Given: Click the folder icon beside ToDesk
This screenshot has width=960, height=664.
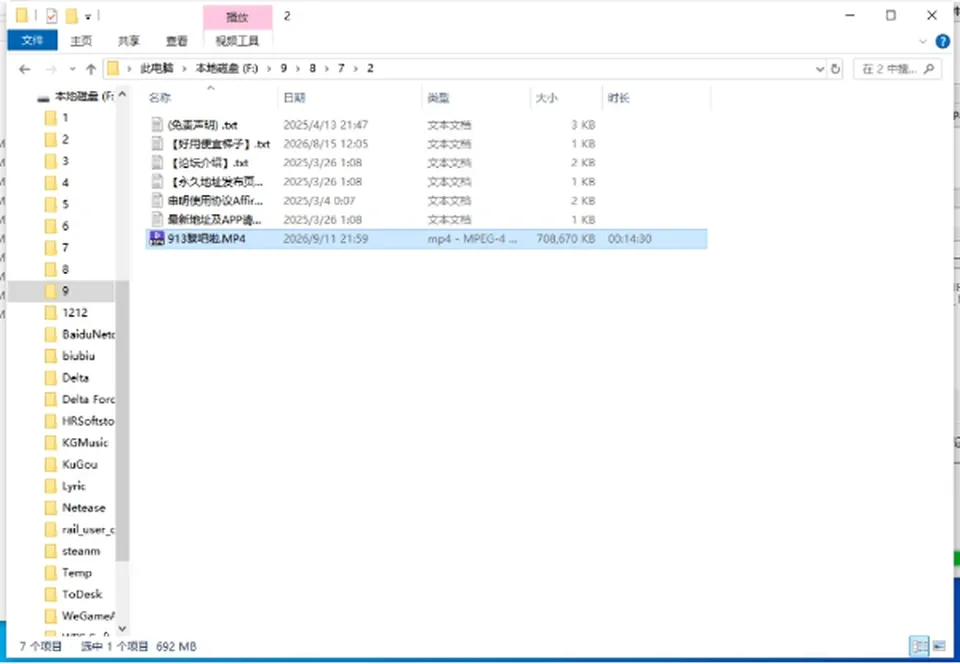Looking at the screenshot, I should [51, 594].
